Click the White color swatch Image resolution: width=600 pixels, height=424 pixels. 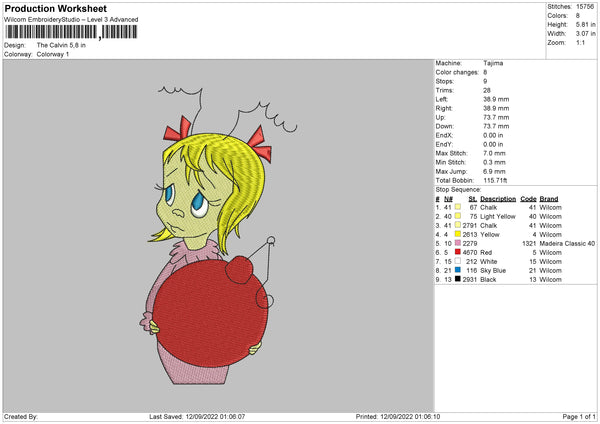[458, 261]
